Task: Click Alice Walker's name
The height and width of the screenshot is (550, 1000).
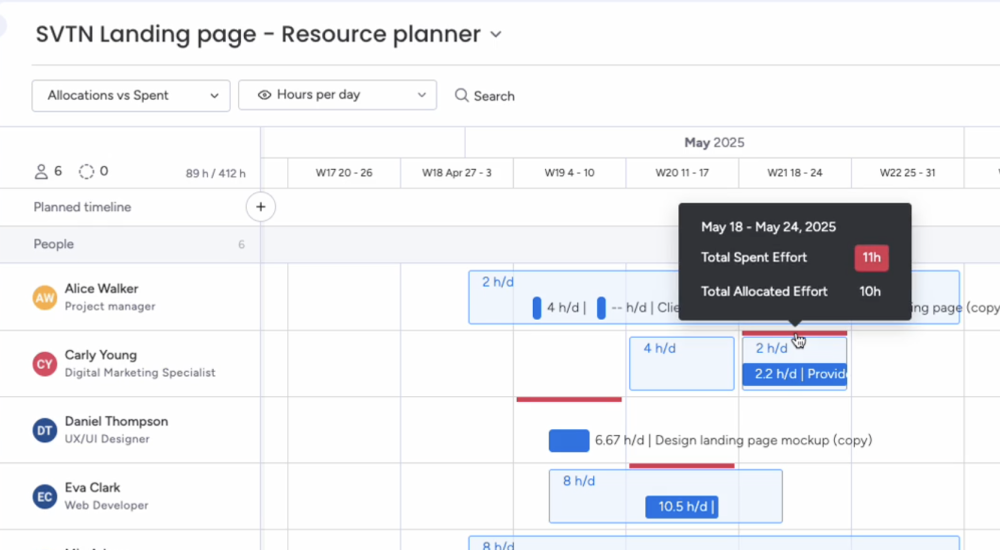Action: point(101,289)
